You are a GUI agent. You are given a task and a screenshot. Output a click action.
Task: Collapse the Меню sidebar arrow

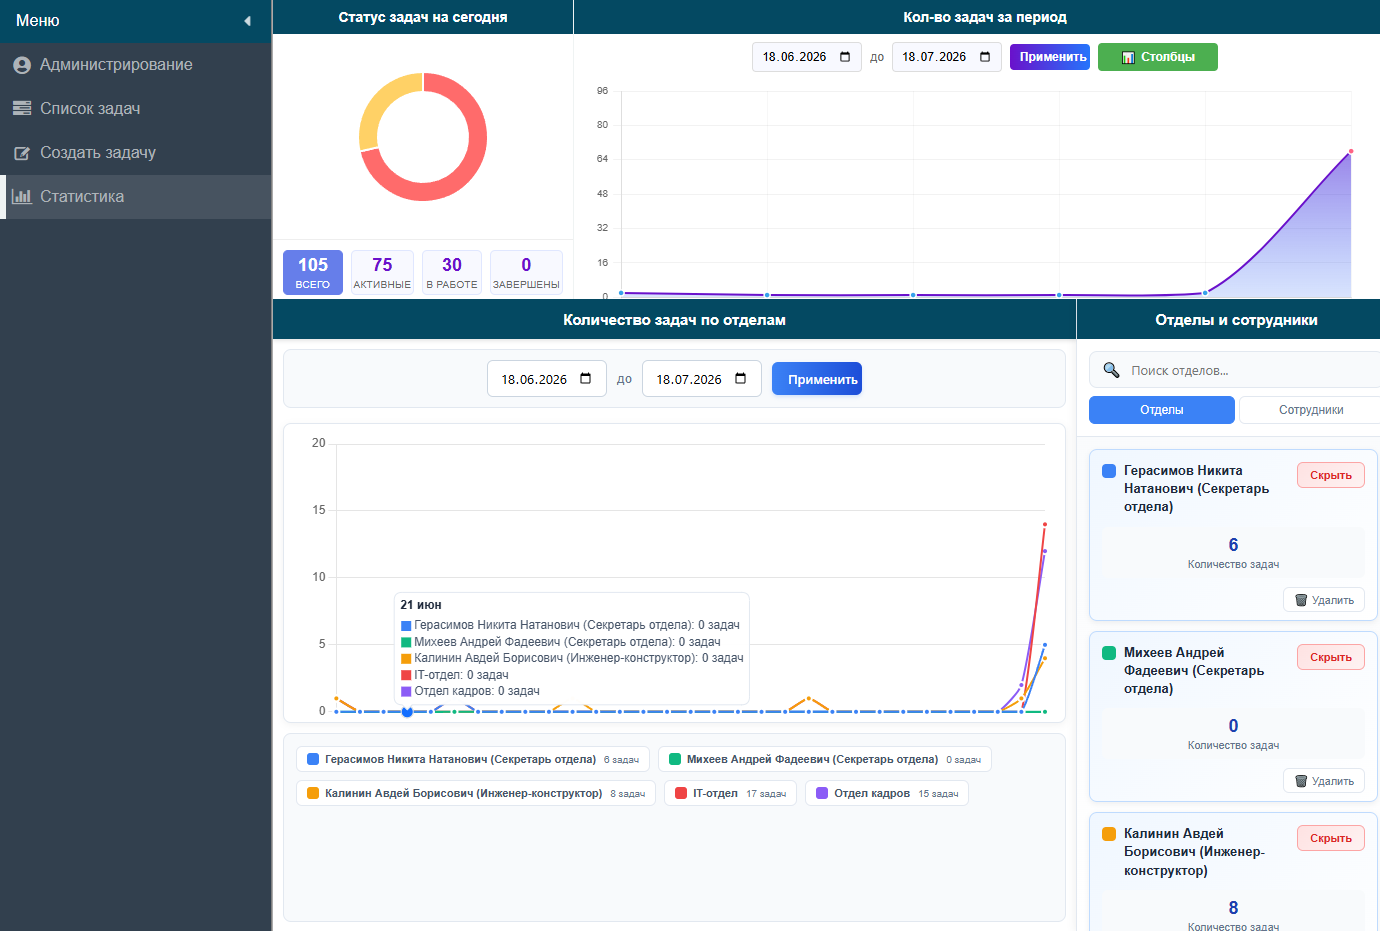(x=247, y=21)
